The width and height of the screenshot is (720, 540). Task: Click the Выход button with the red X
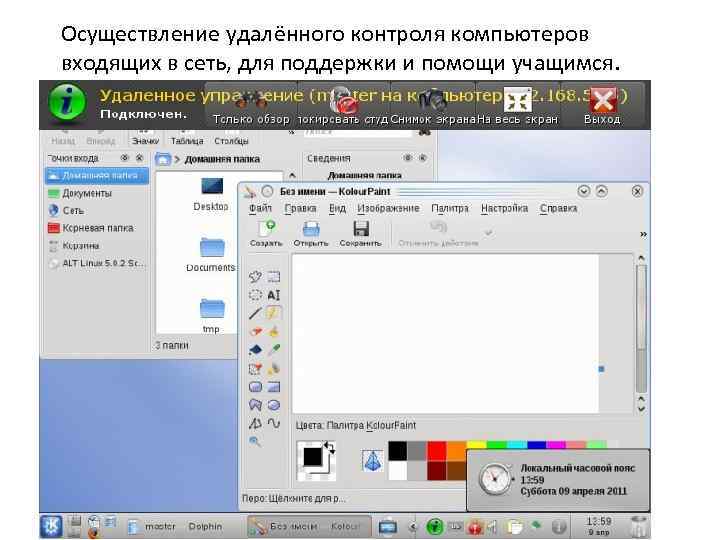[x=602, y=106]
